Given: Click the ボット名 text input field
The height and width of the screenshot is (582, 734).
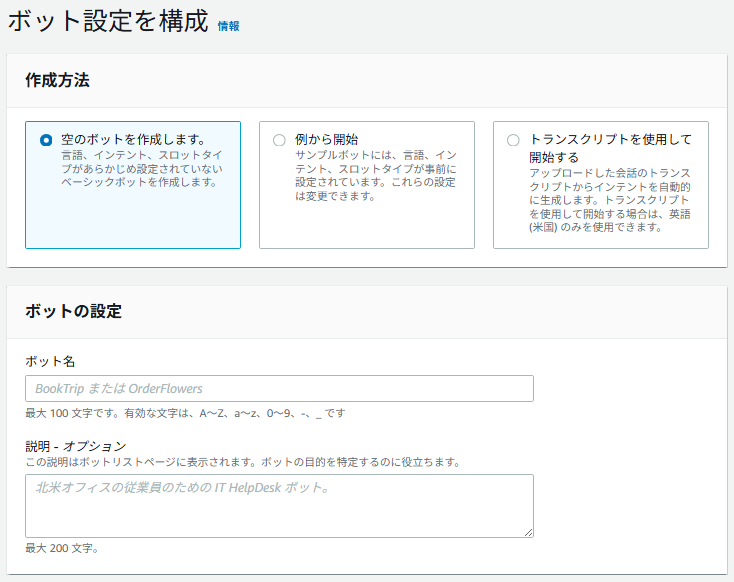Looking at the screenshot, I should point(279,388).
